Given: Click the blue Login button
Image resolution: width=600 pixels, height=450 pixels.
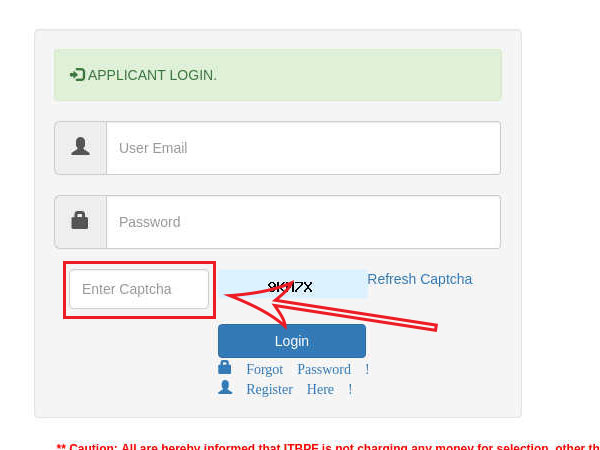Looking at the screenshot, I should pos(292,341).
